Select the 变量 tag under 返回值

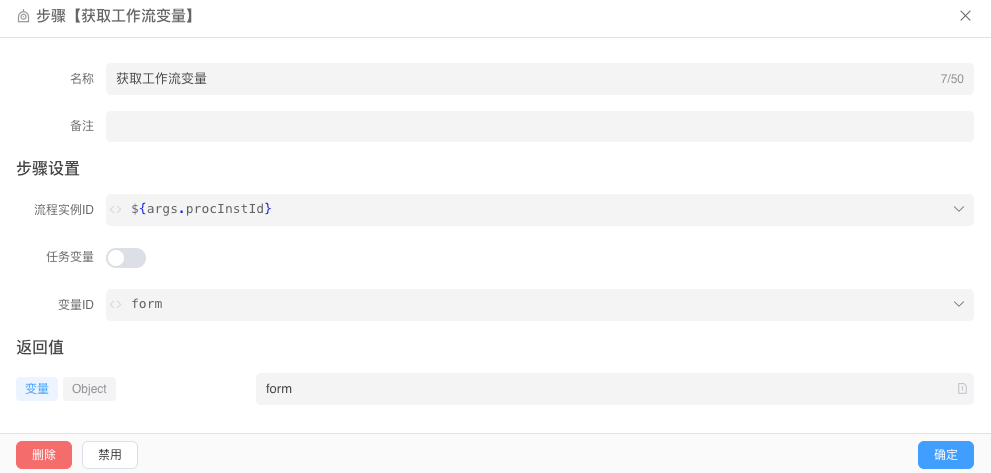(37, 389)
